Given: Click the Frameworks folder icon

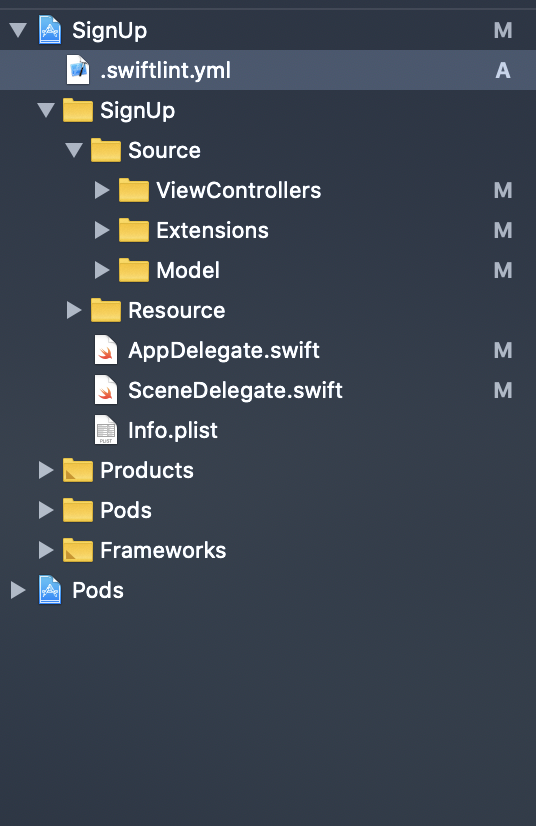Looking at the screenshot, I should [78, 550].
